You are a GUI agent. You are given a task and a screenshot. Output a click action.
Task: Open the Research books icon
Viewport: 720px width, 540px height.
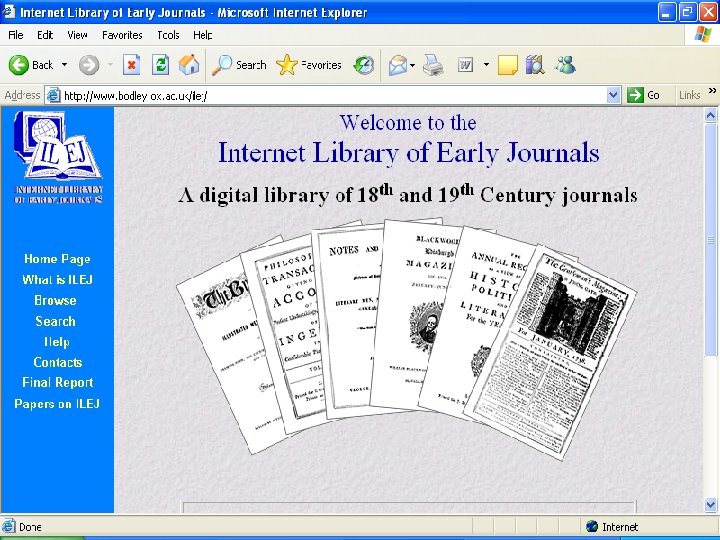tap(535, 65)
